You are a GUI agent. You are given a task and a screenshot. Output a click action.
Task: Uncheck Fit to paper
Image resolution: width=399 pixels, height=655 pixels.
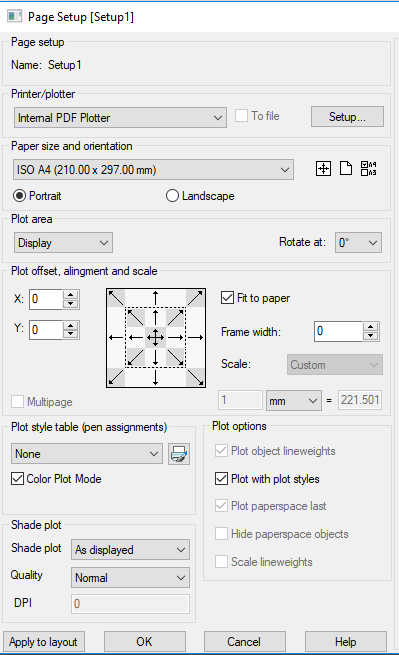tap(227, 298)
